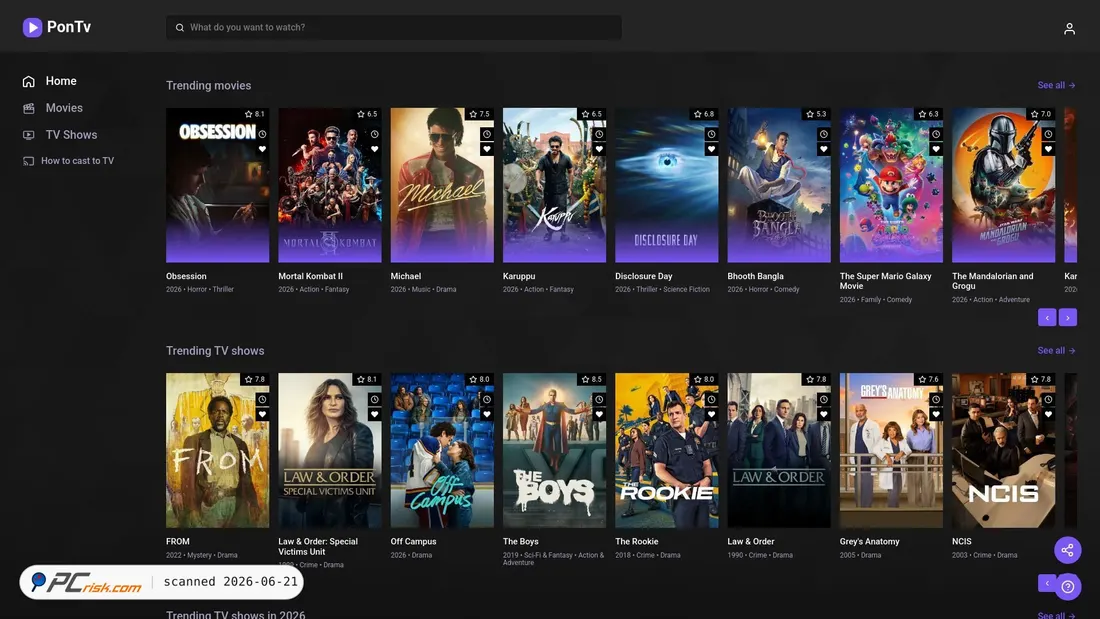Image resolution: width=1100 pixels, height=619 pixels.
Task: Click the 'Off Campus' title text
Action: [x=413, y=542]
